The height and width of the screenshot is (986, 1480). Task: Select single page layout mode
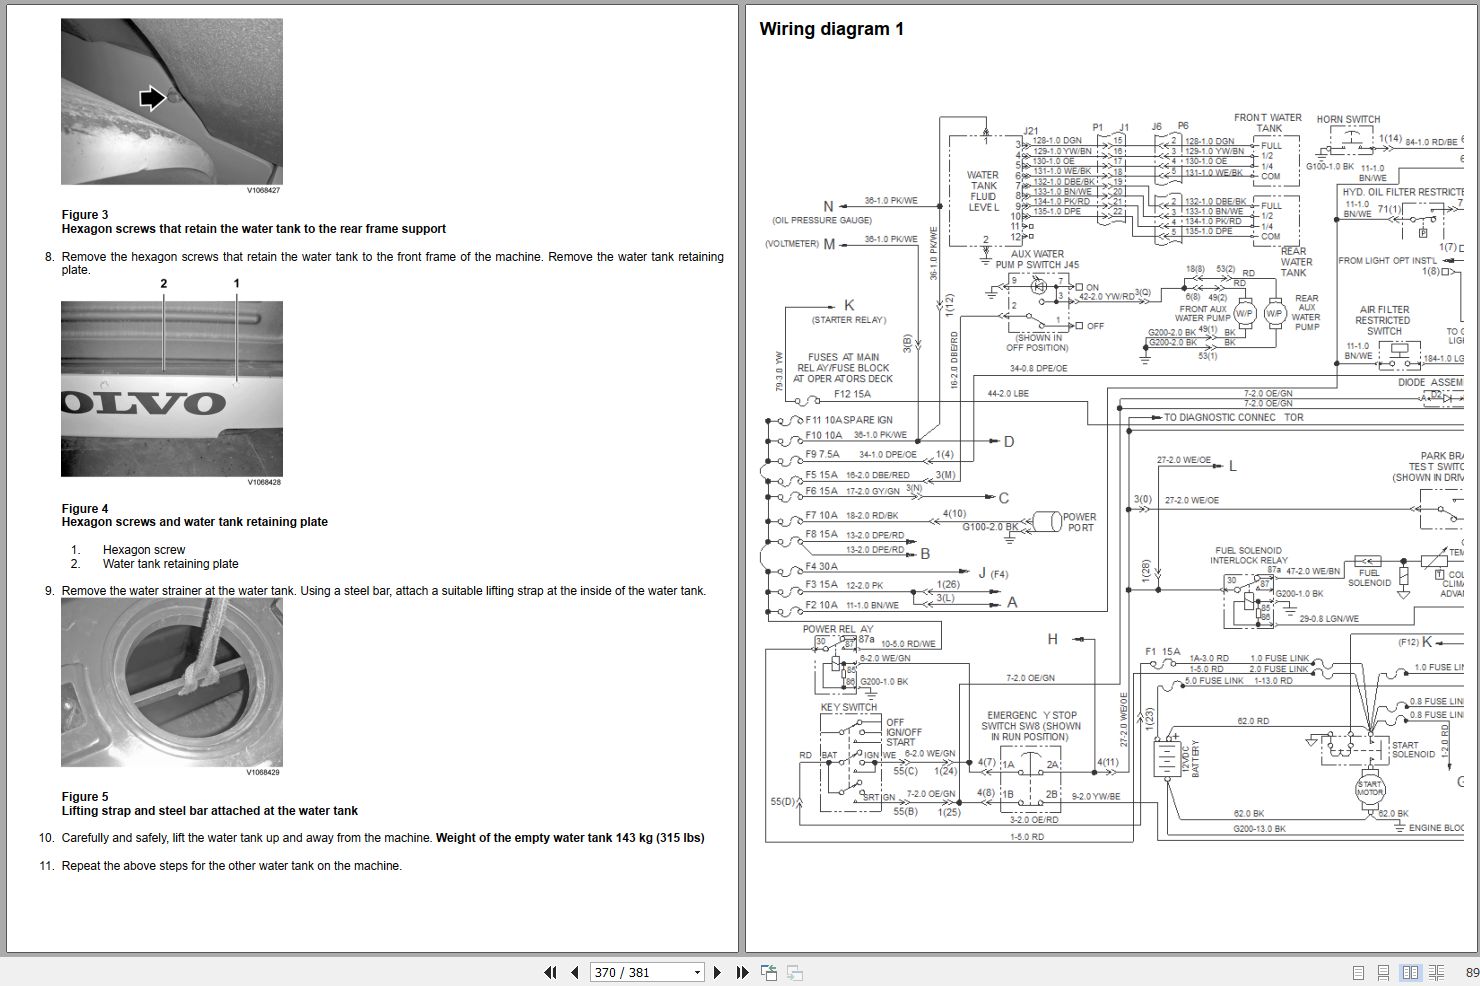point(1358,972)
